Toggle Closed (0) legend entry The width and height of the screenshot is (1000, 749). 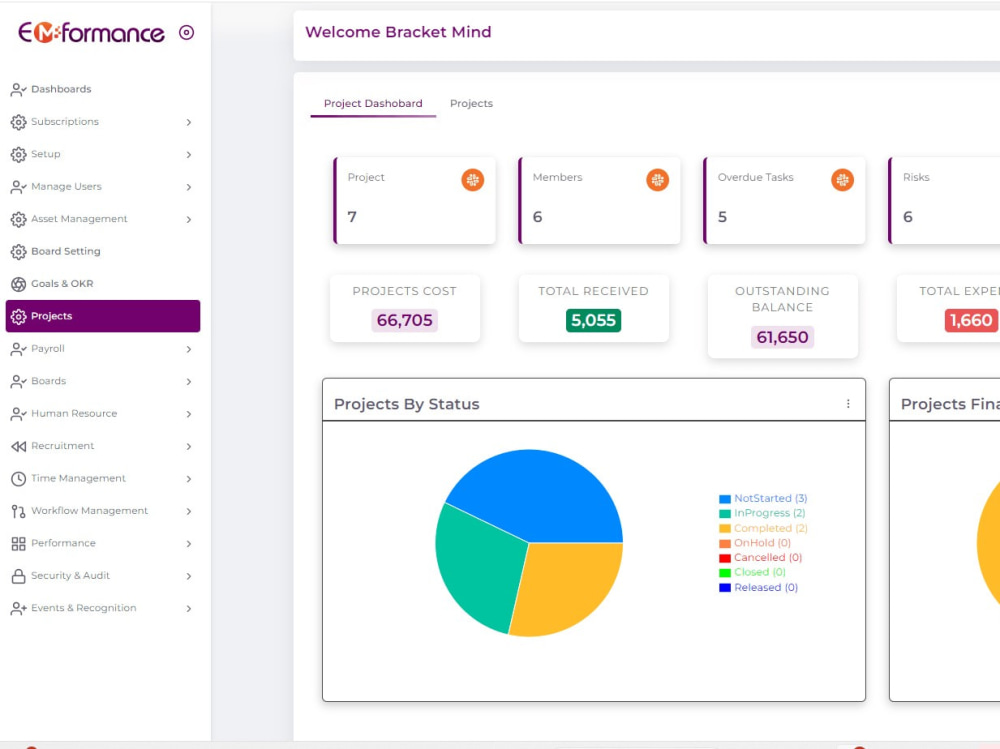click(753, 572)
